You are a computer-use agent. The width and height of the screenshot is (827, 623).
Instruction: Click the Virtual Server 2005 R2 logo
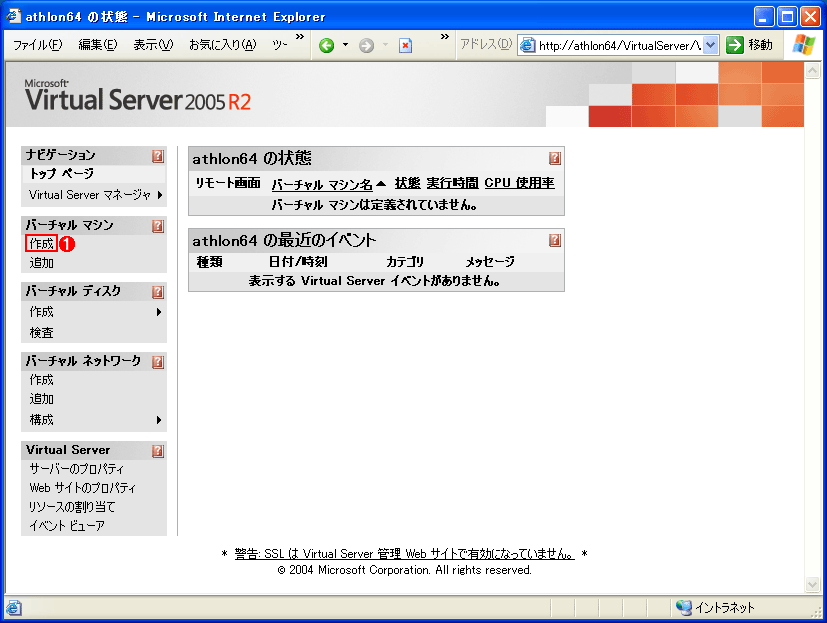tap(138, 96)
